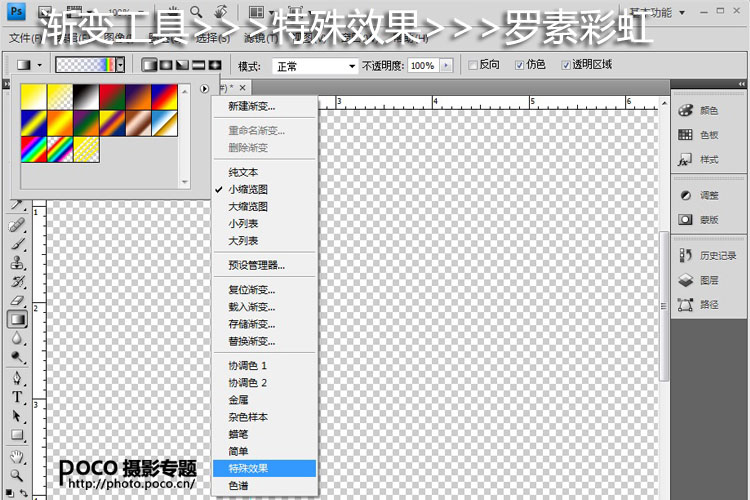
Task: Select the Rectangle shape tool
Action: [17, 435]
